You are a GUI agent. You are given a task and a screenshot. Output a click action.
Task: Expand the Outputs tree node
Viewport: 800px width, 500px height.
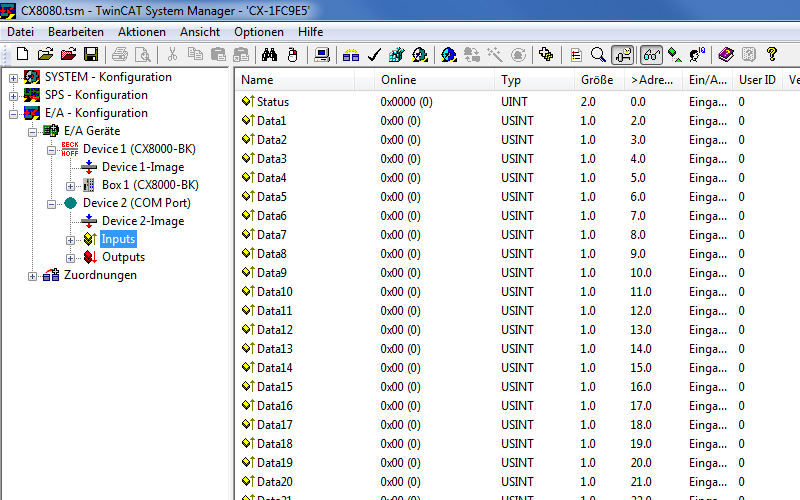[70, 258]
